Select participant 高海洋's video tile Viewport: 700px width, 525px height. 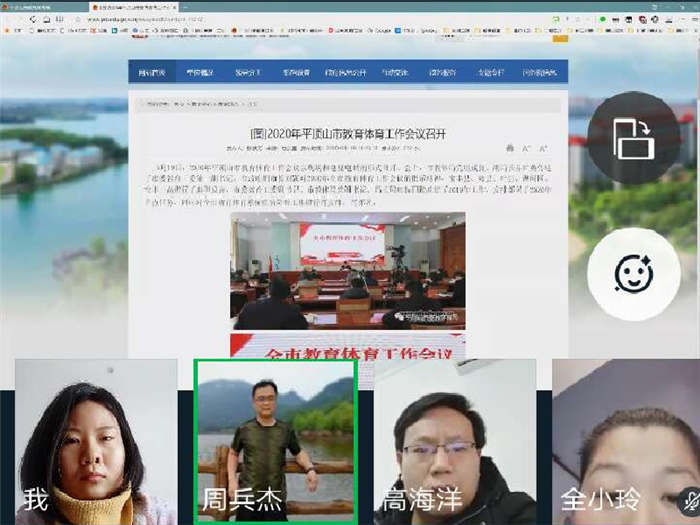click(455, 442)
